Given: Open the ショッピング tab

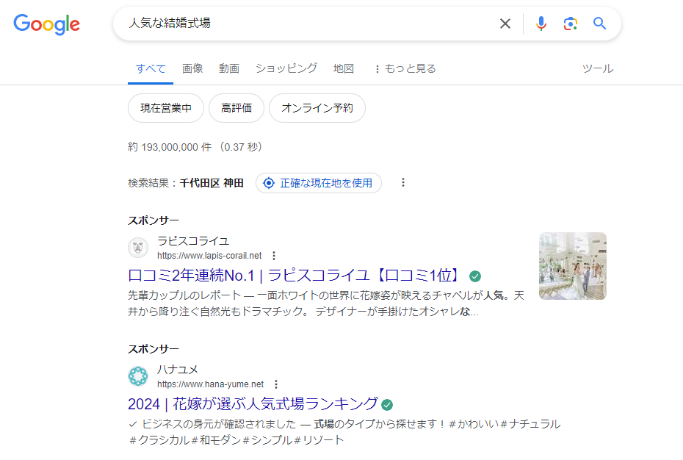Looking at the screenshot, I should [286, 69].
